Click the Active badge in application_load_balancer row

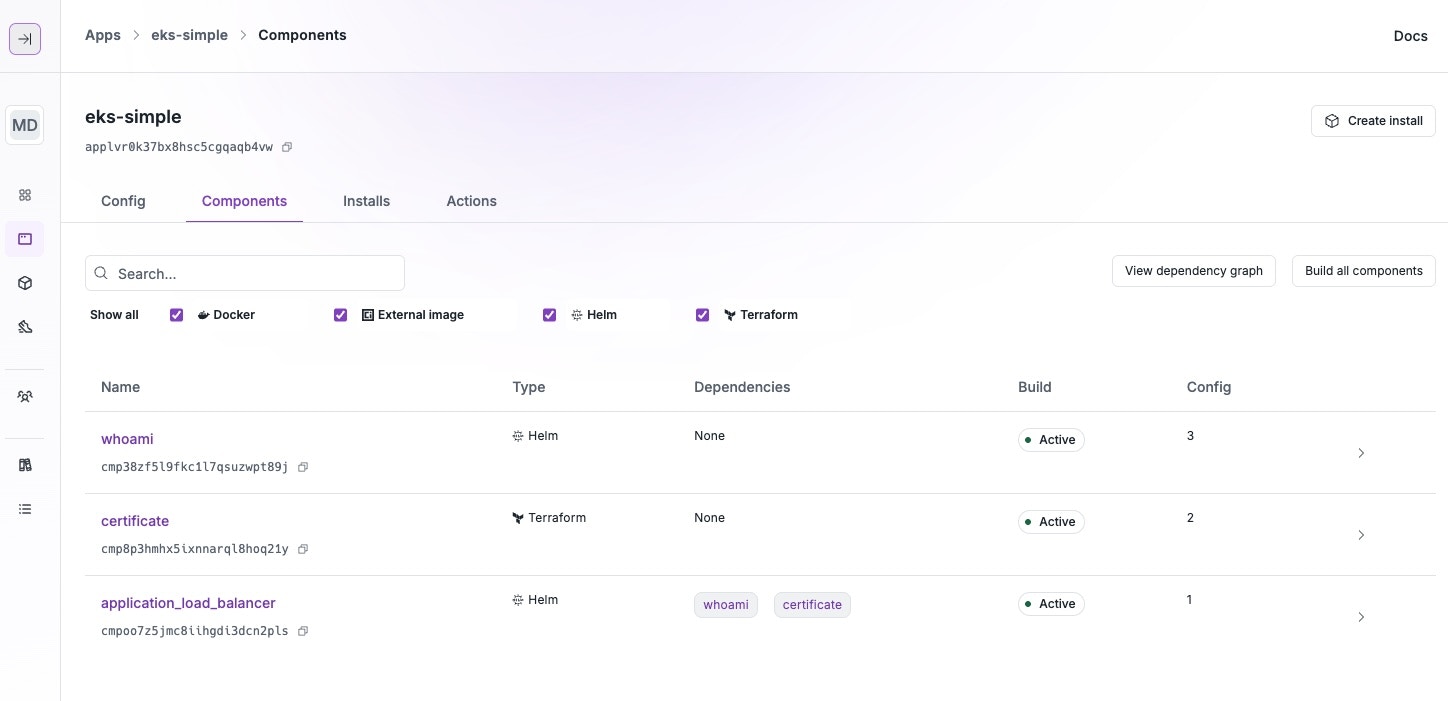point(1051,604)
